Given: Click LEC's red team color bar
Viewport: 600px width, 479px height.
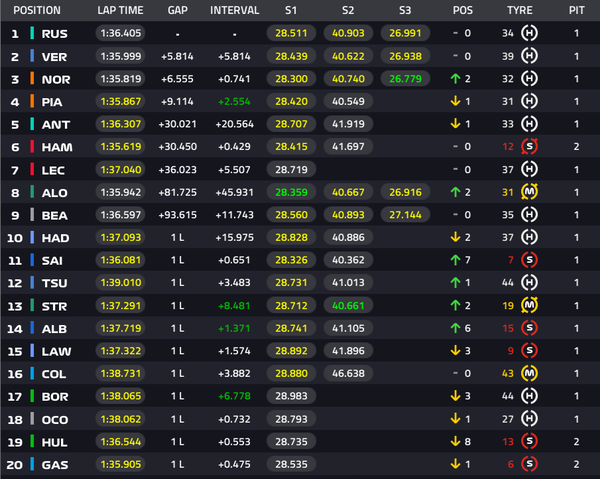Looking at the screenshot, I should pyautogui.click(x=32, y=169).
